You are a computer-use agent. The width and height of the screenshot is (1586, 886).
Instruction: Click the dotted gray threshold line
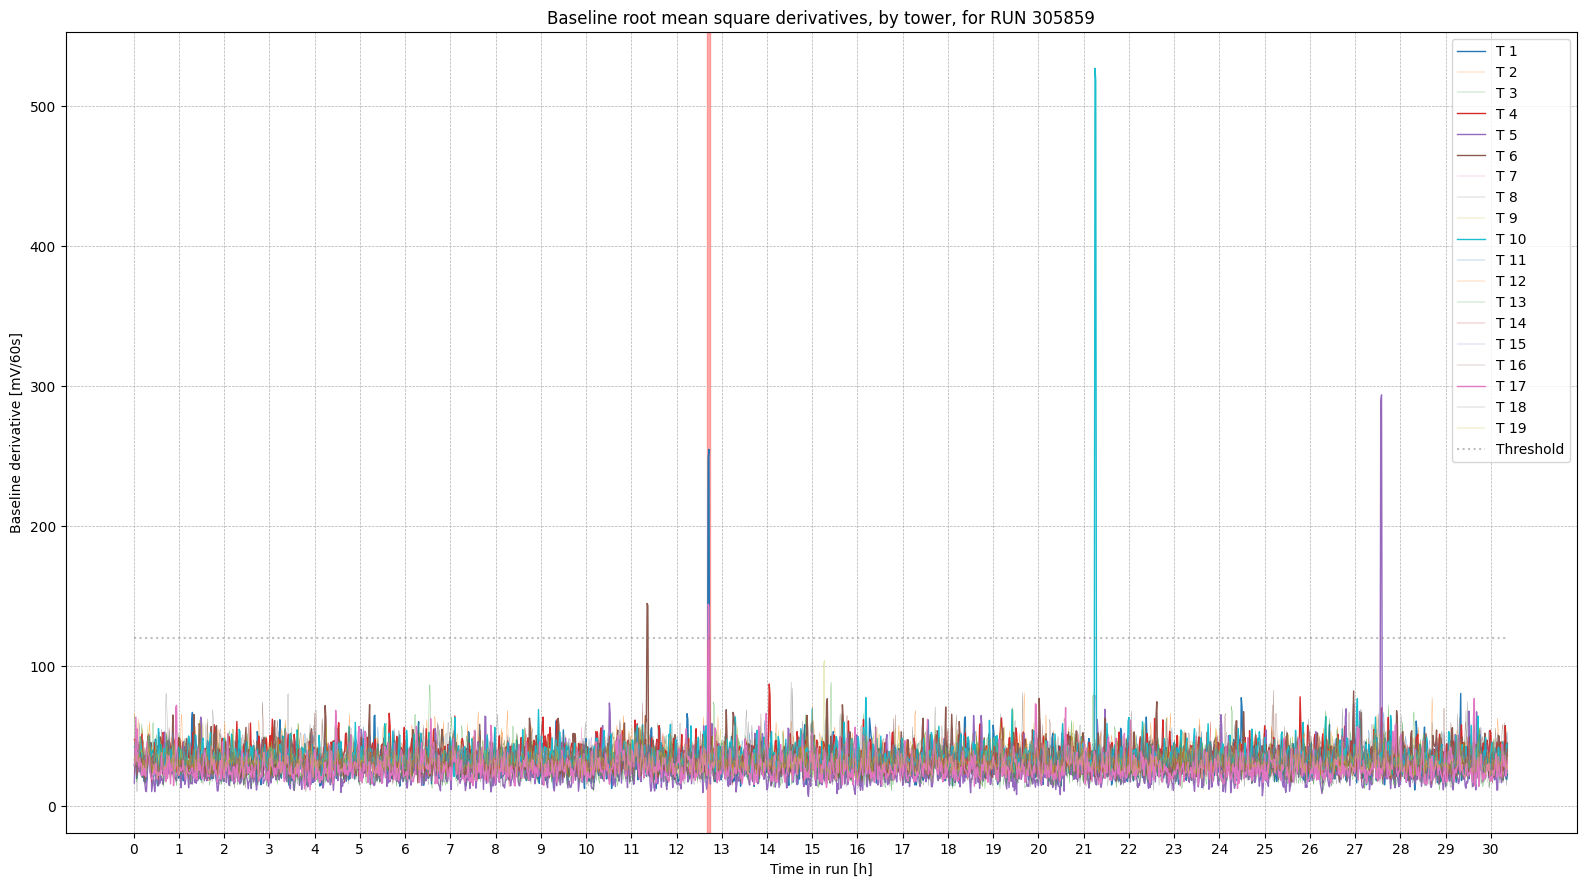[400, 638]
